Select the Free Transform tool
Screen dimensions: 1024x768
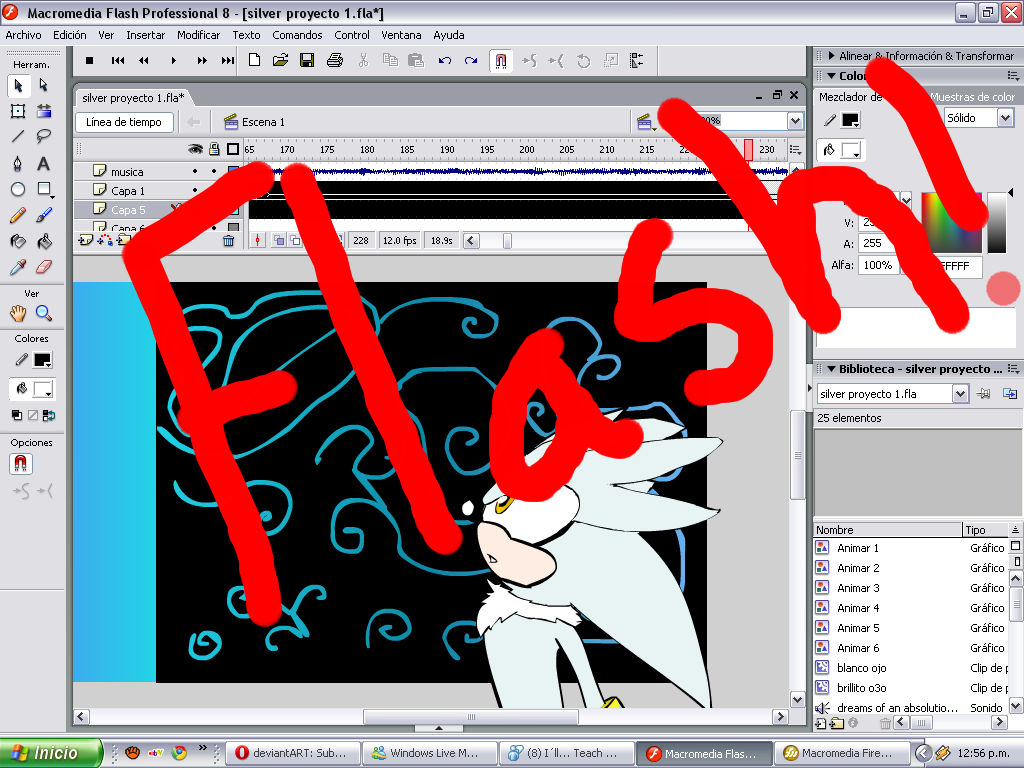tap(18, 111)
